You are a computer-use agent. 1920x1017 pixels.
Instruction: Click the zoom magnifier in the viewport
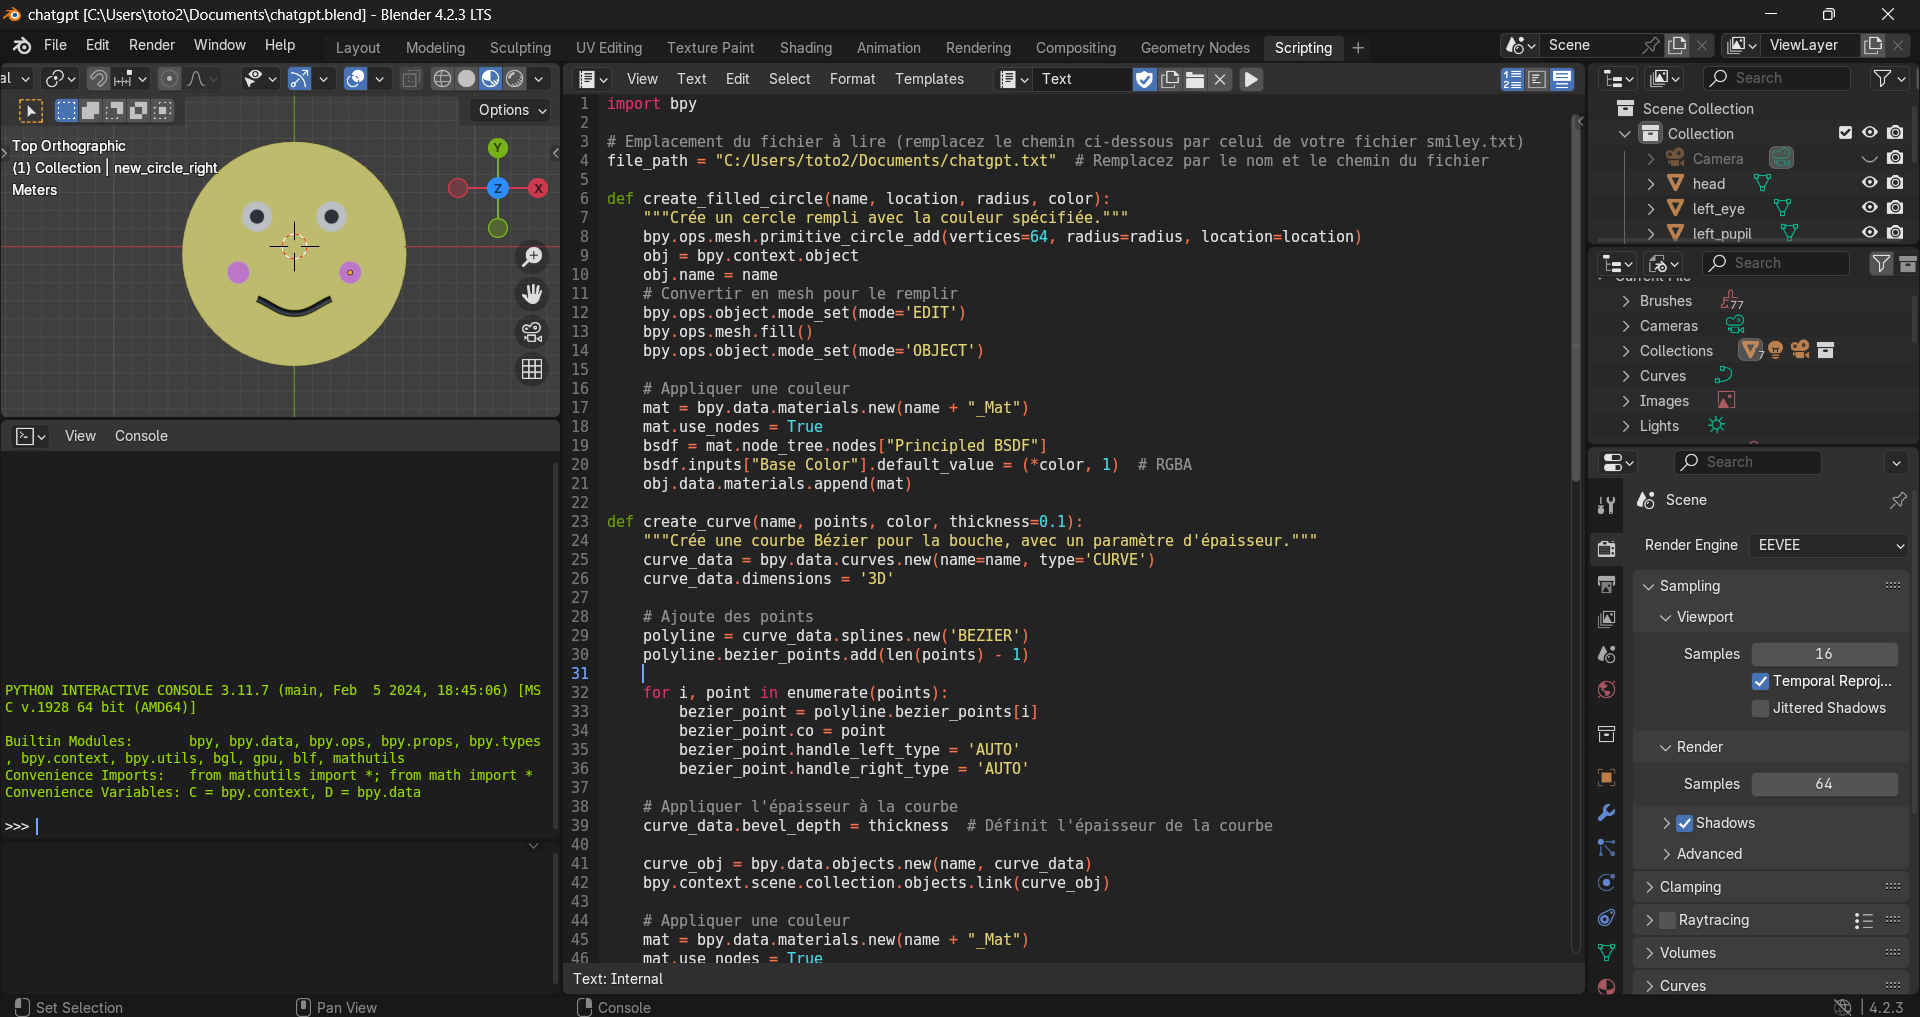tap(532, 257)
